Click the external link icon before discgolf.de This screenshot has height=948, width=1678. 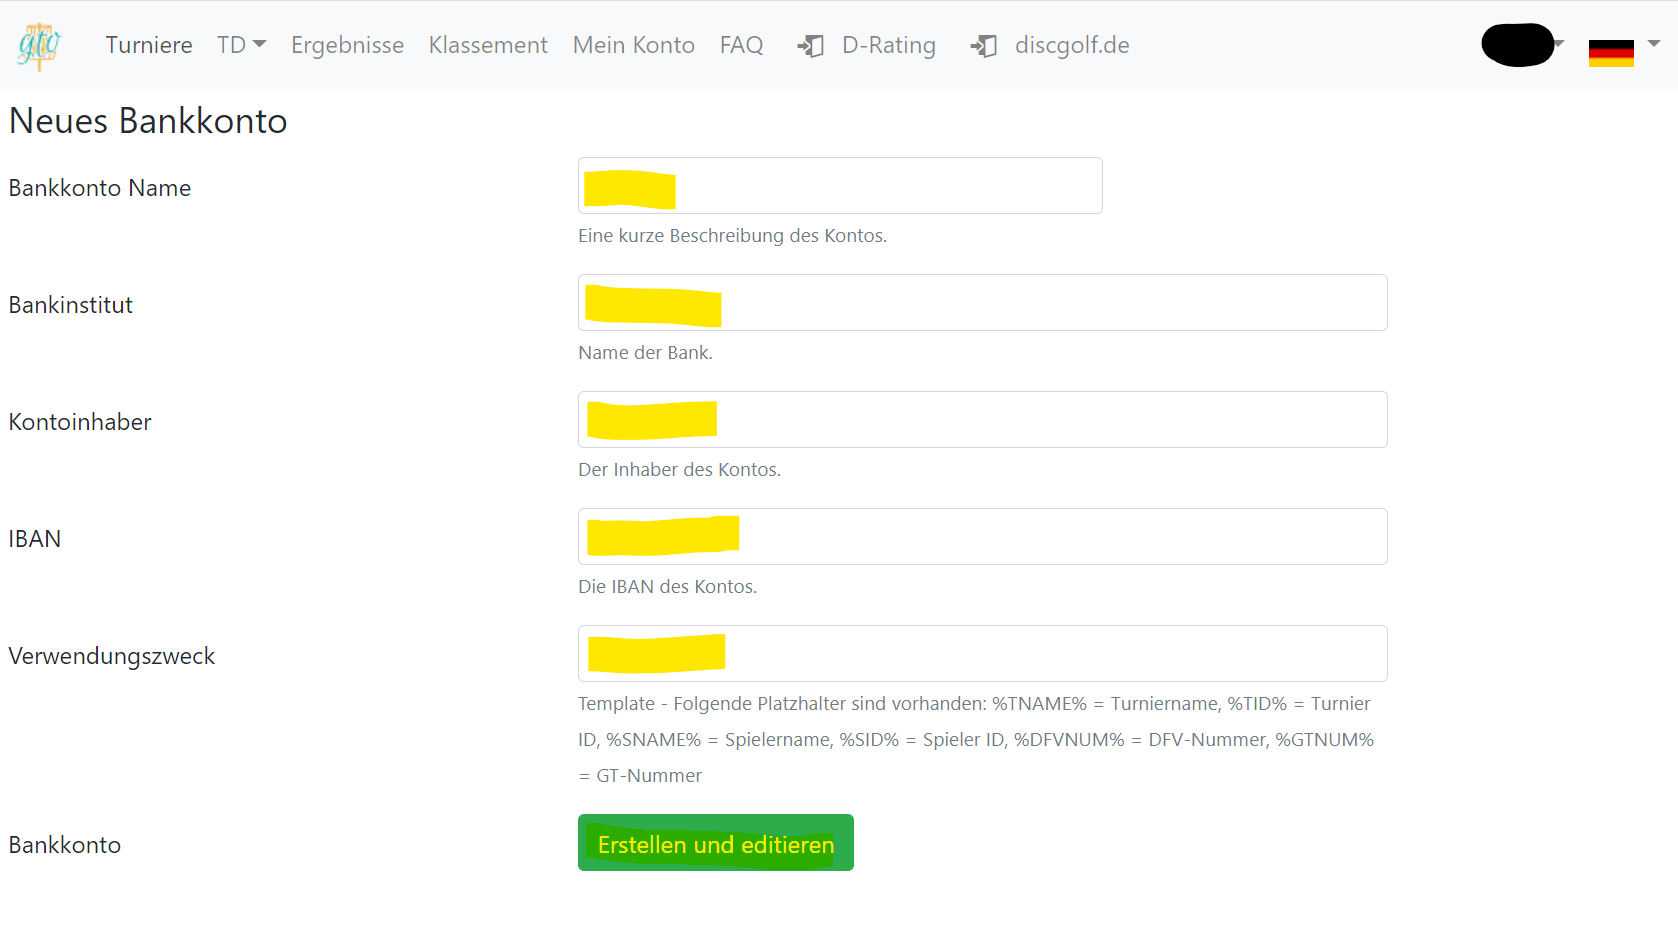click(983, 46)
